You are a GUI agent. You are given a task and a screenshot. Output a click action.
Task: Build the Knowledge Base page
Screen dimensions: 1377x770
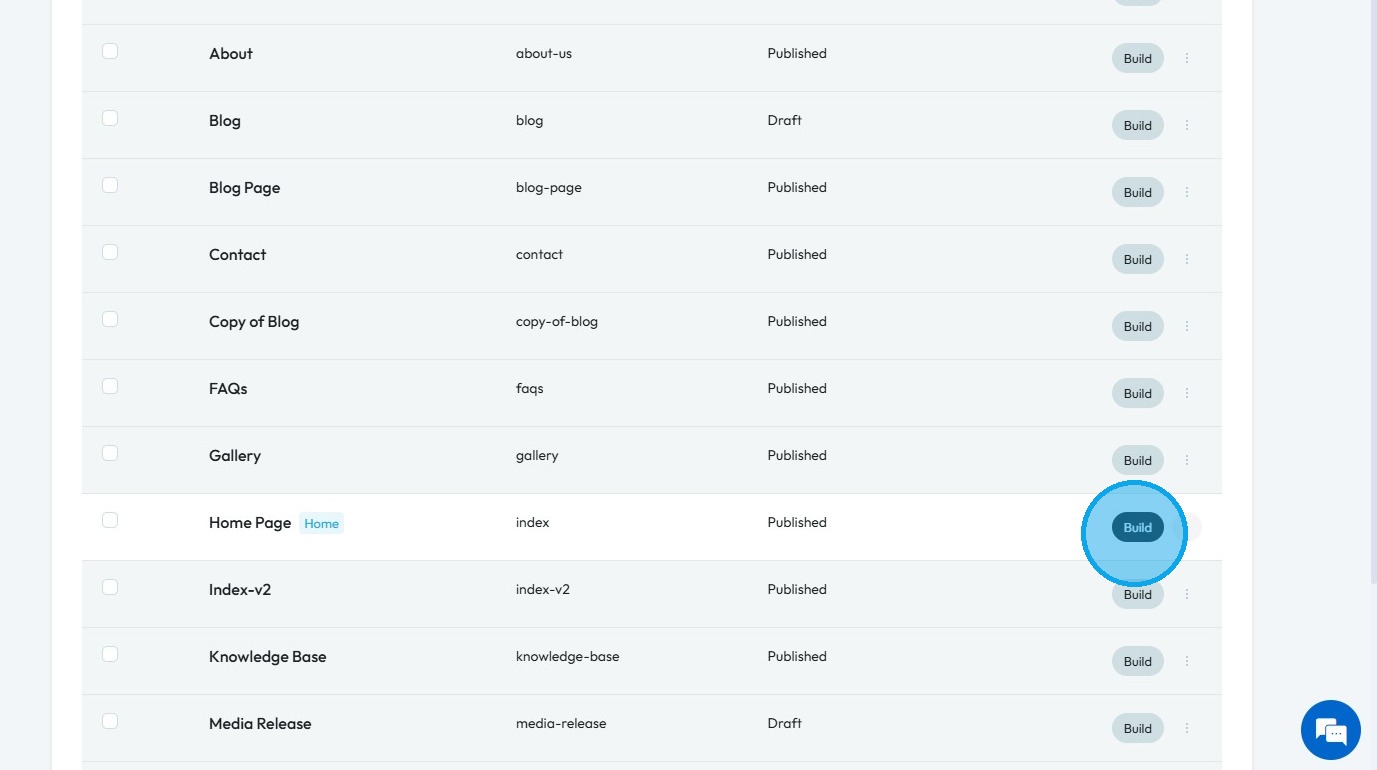[x=1137, y=661]
